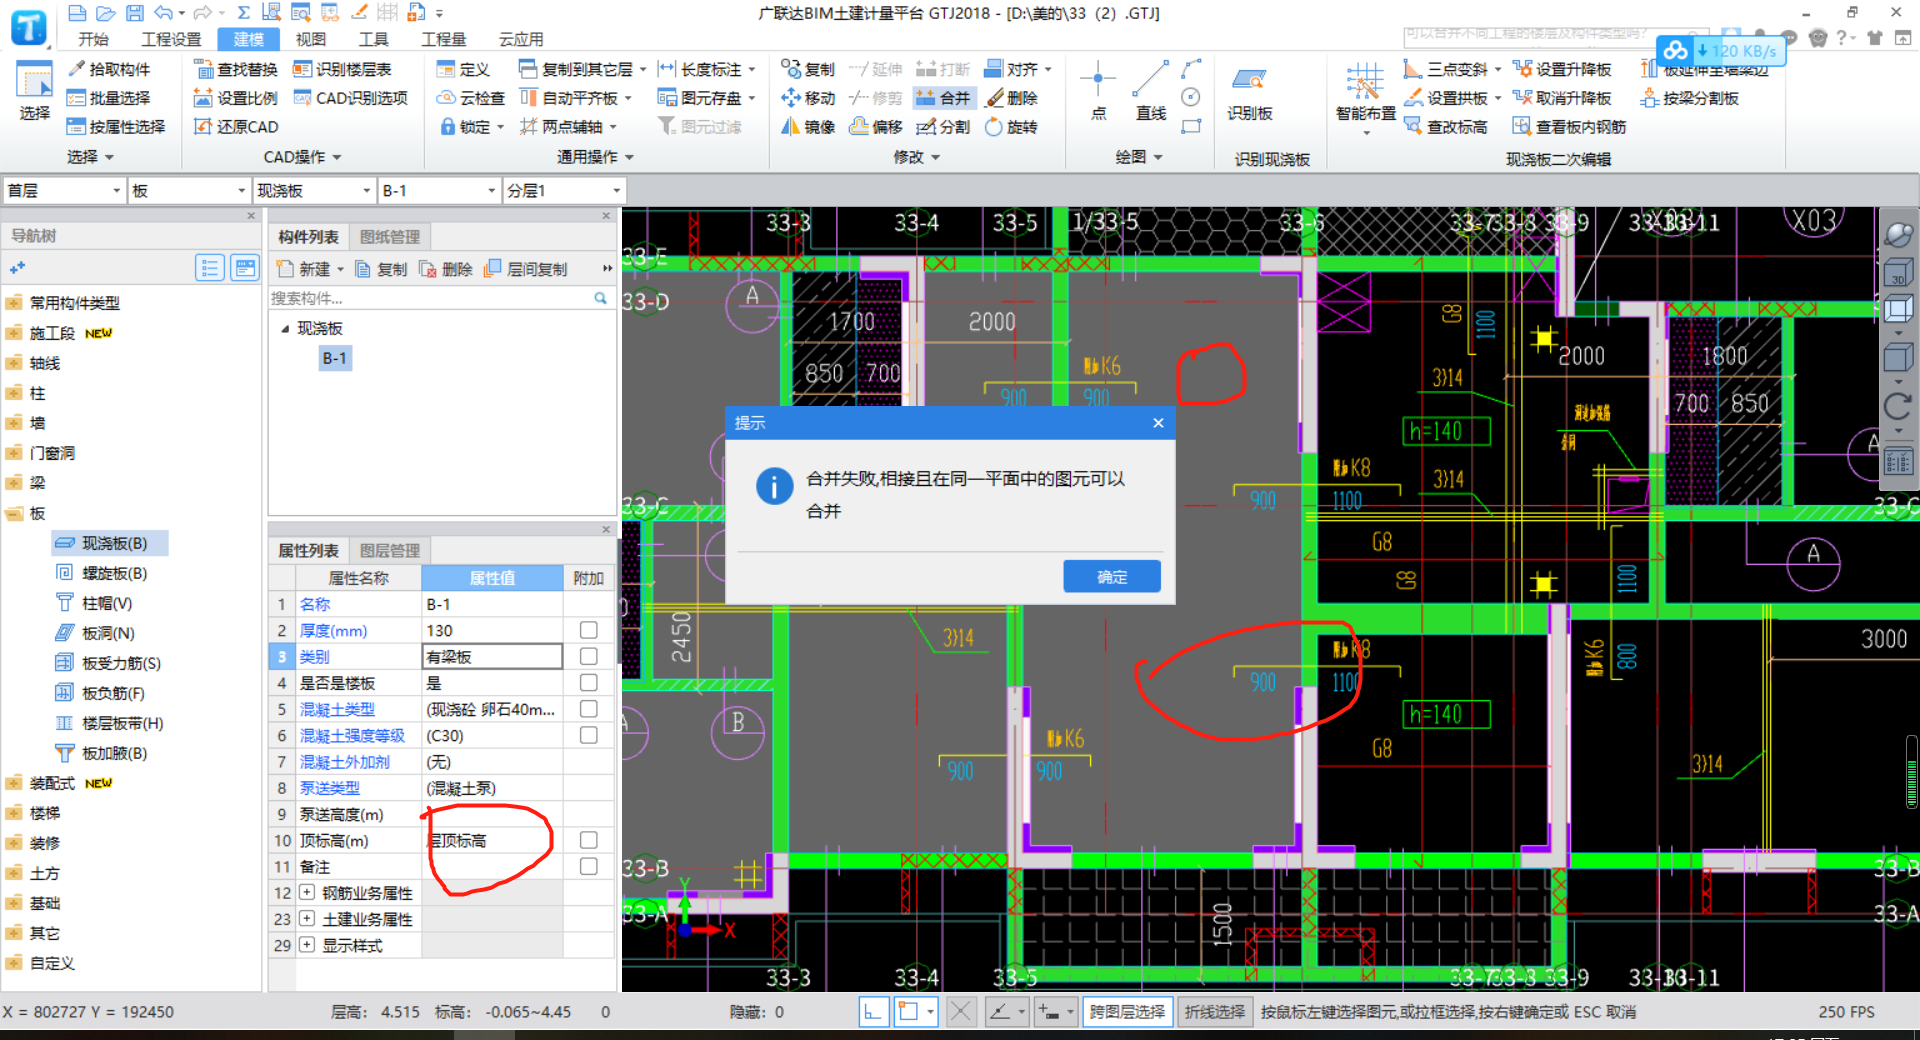This screenshot has height=1040, width=1920.
Task: Toggle 厚度(mm) attach checkbox
Action: [x=589, y=630]
